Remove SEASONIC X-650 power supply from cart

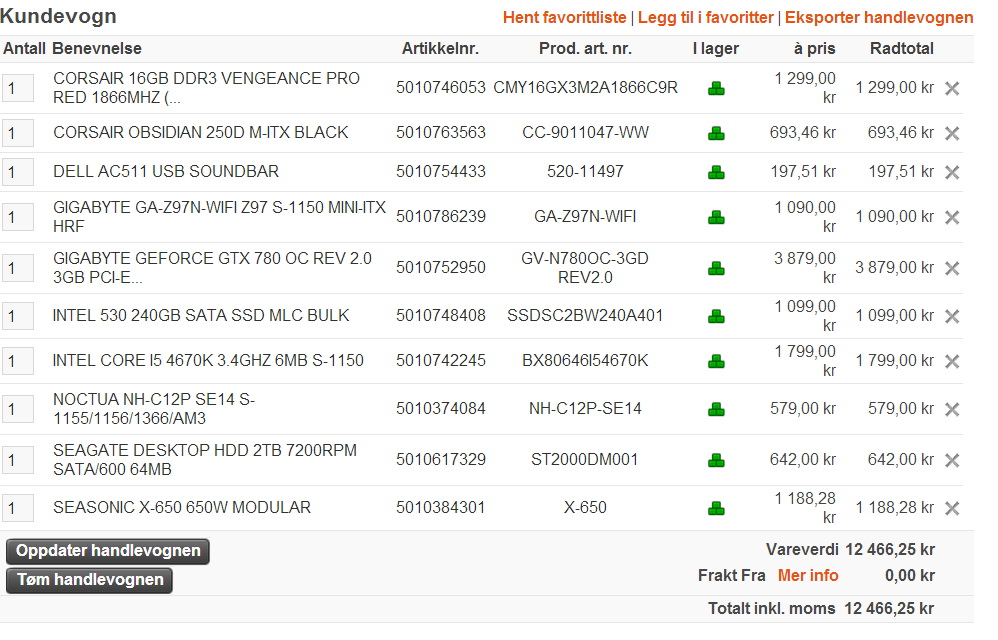(x=952, y=508)
